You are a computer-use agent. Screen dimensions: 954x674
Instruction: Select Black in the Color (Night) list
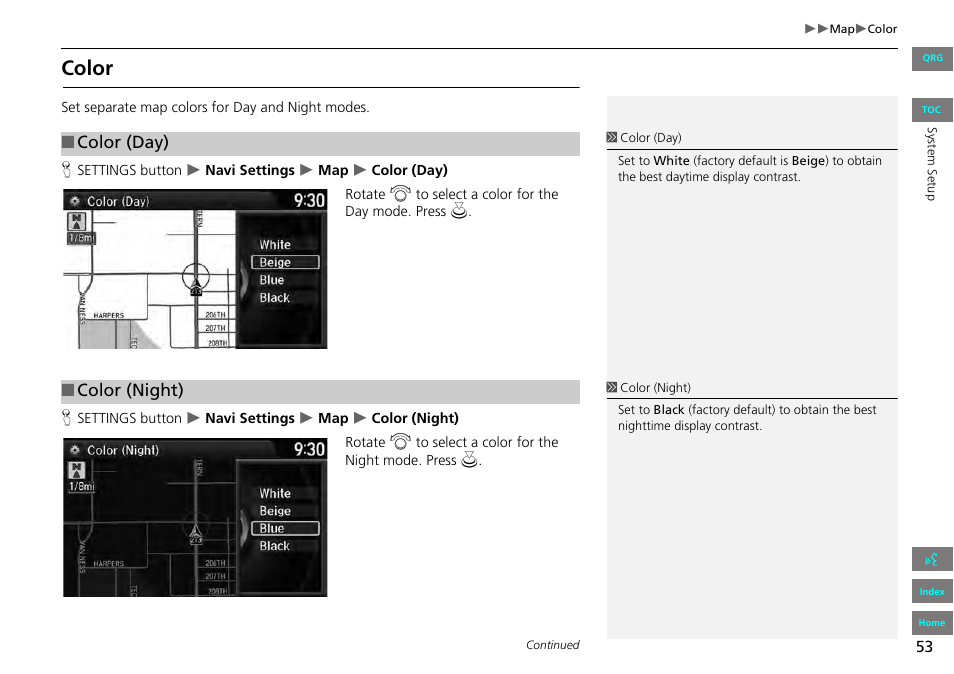274,546
